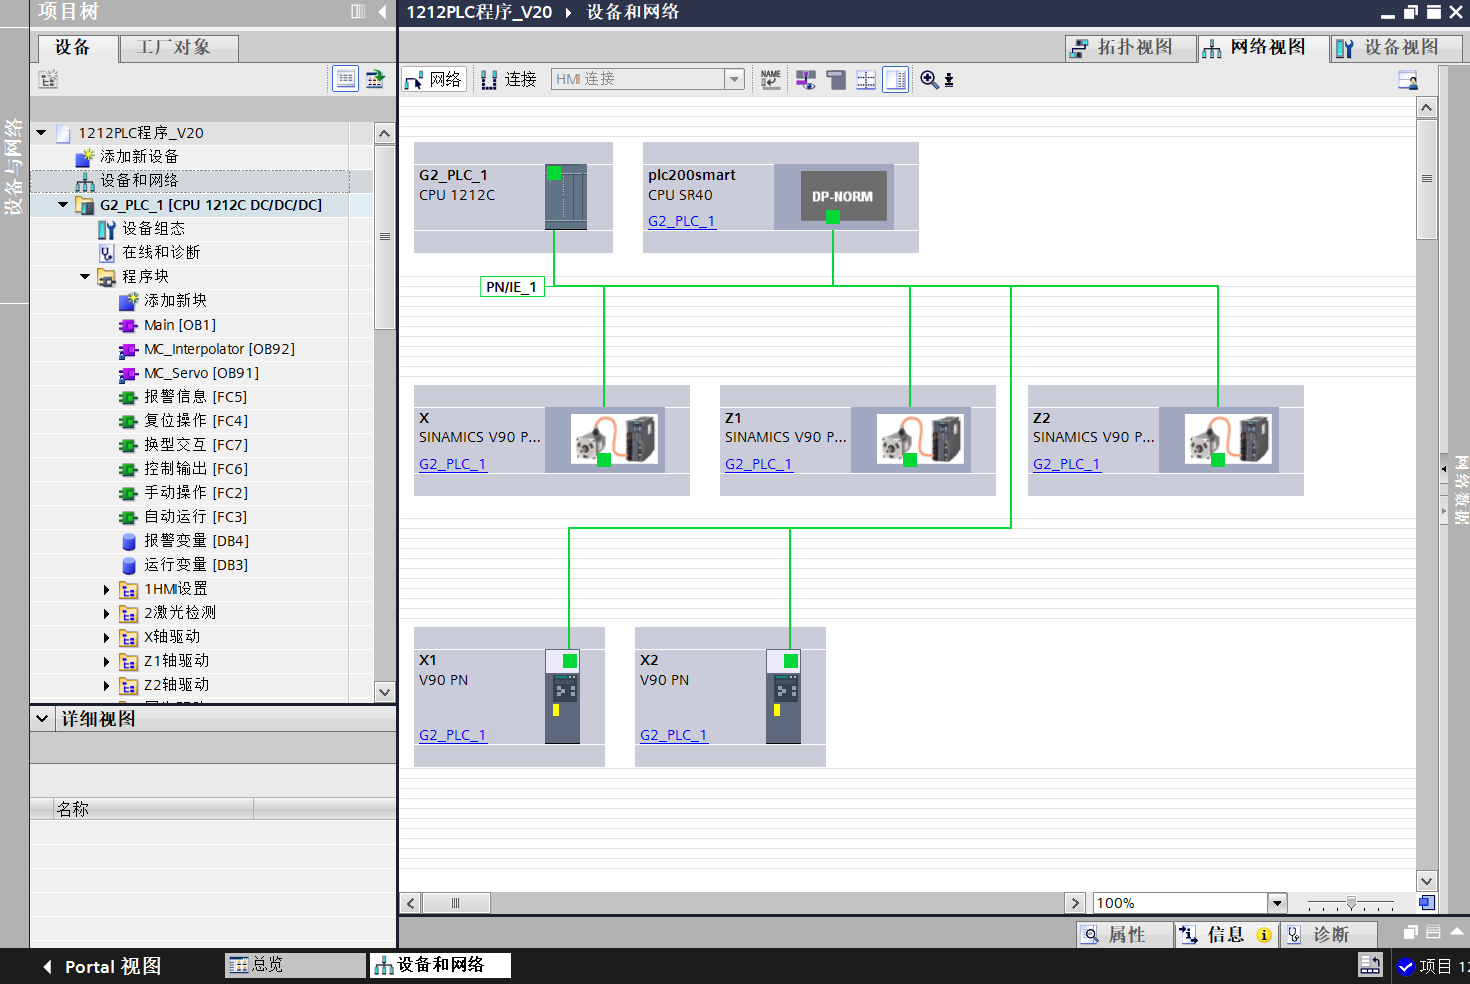Select 添加新设备 in project tree
The width and height of the screenshot is (1470, 984).
(x=139, y=156)
